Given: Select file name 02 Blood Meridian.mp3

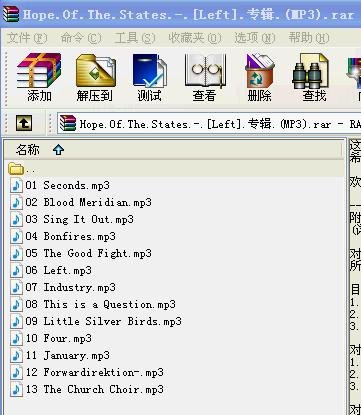Looking at the screenshot, I should [x=89, y=202].
